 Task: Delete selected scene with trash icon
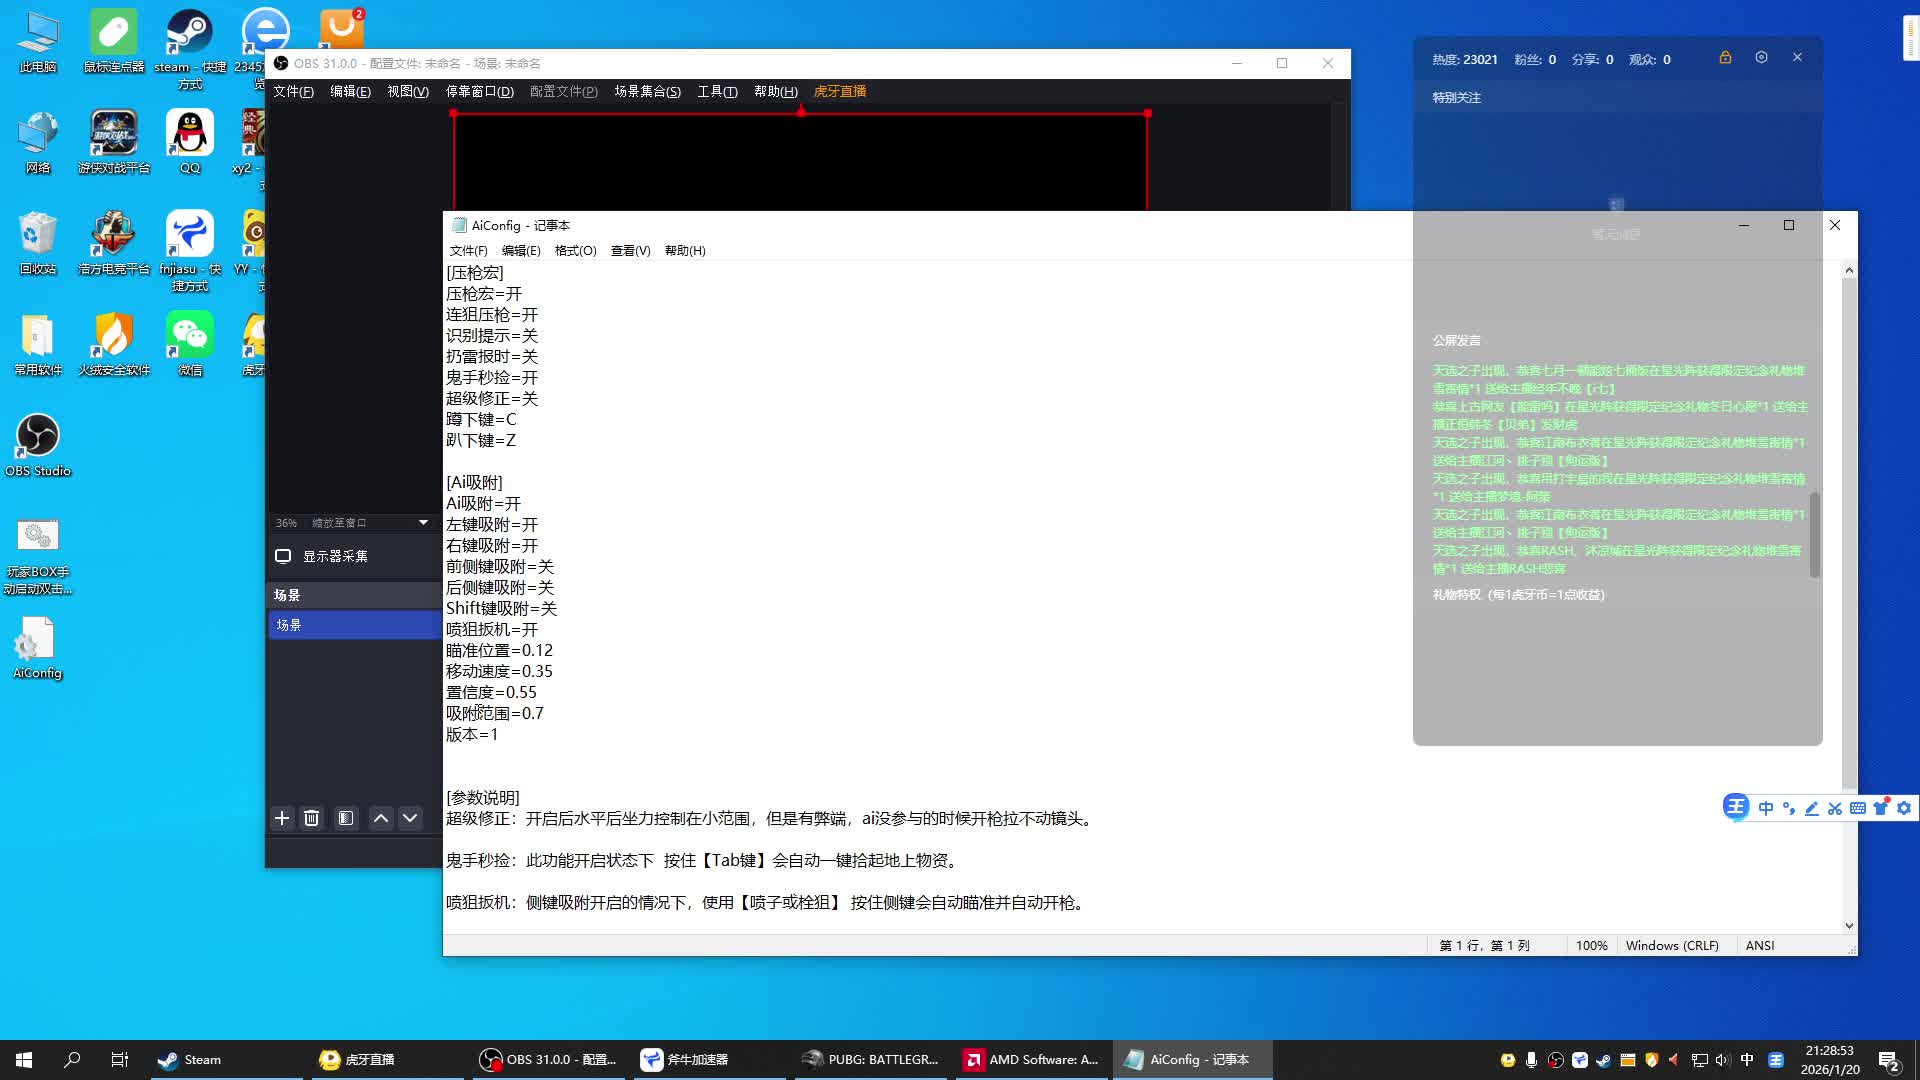pos(312,818)
